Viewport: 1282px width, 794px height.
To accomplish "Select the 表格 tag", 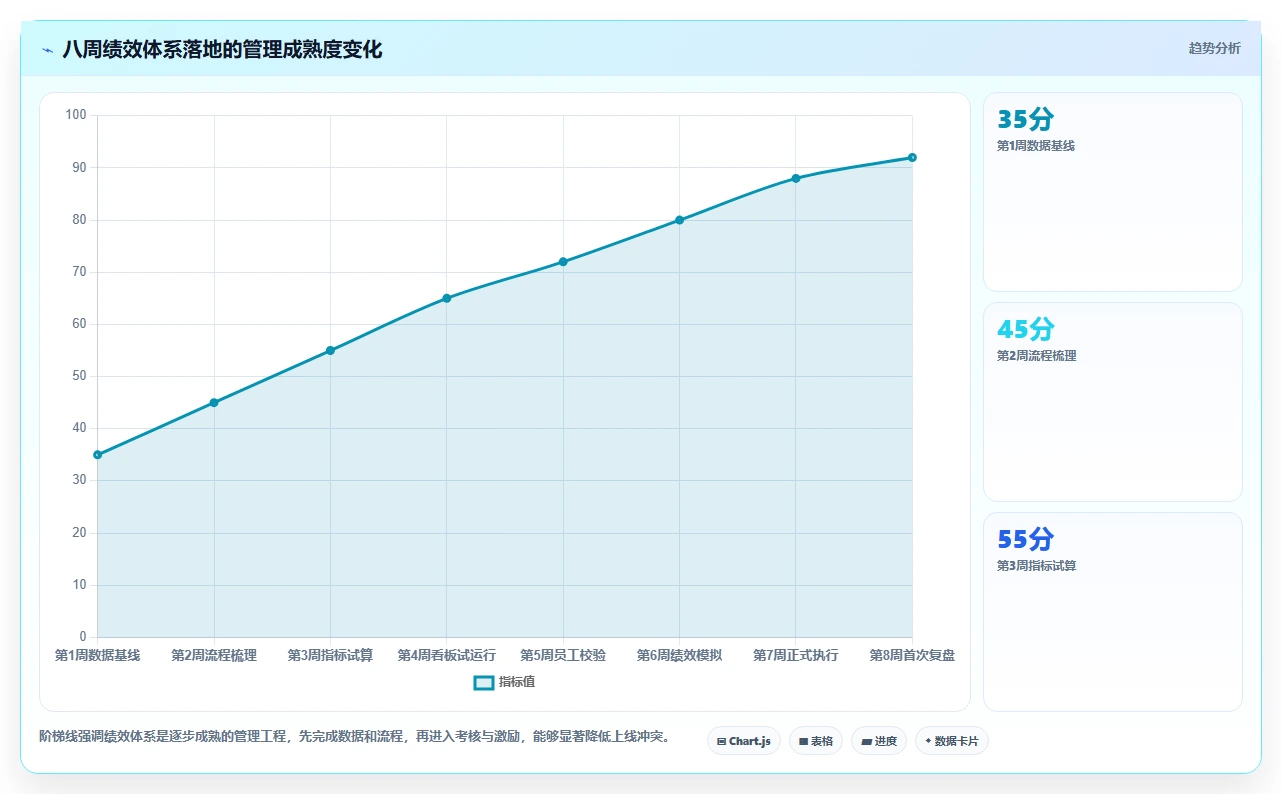I will click(x=815, y=741).
